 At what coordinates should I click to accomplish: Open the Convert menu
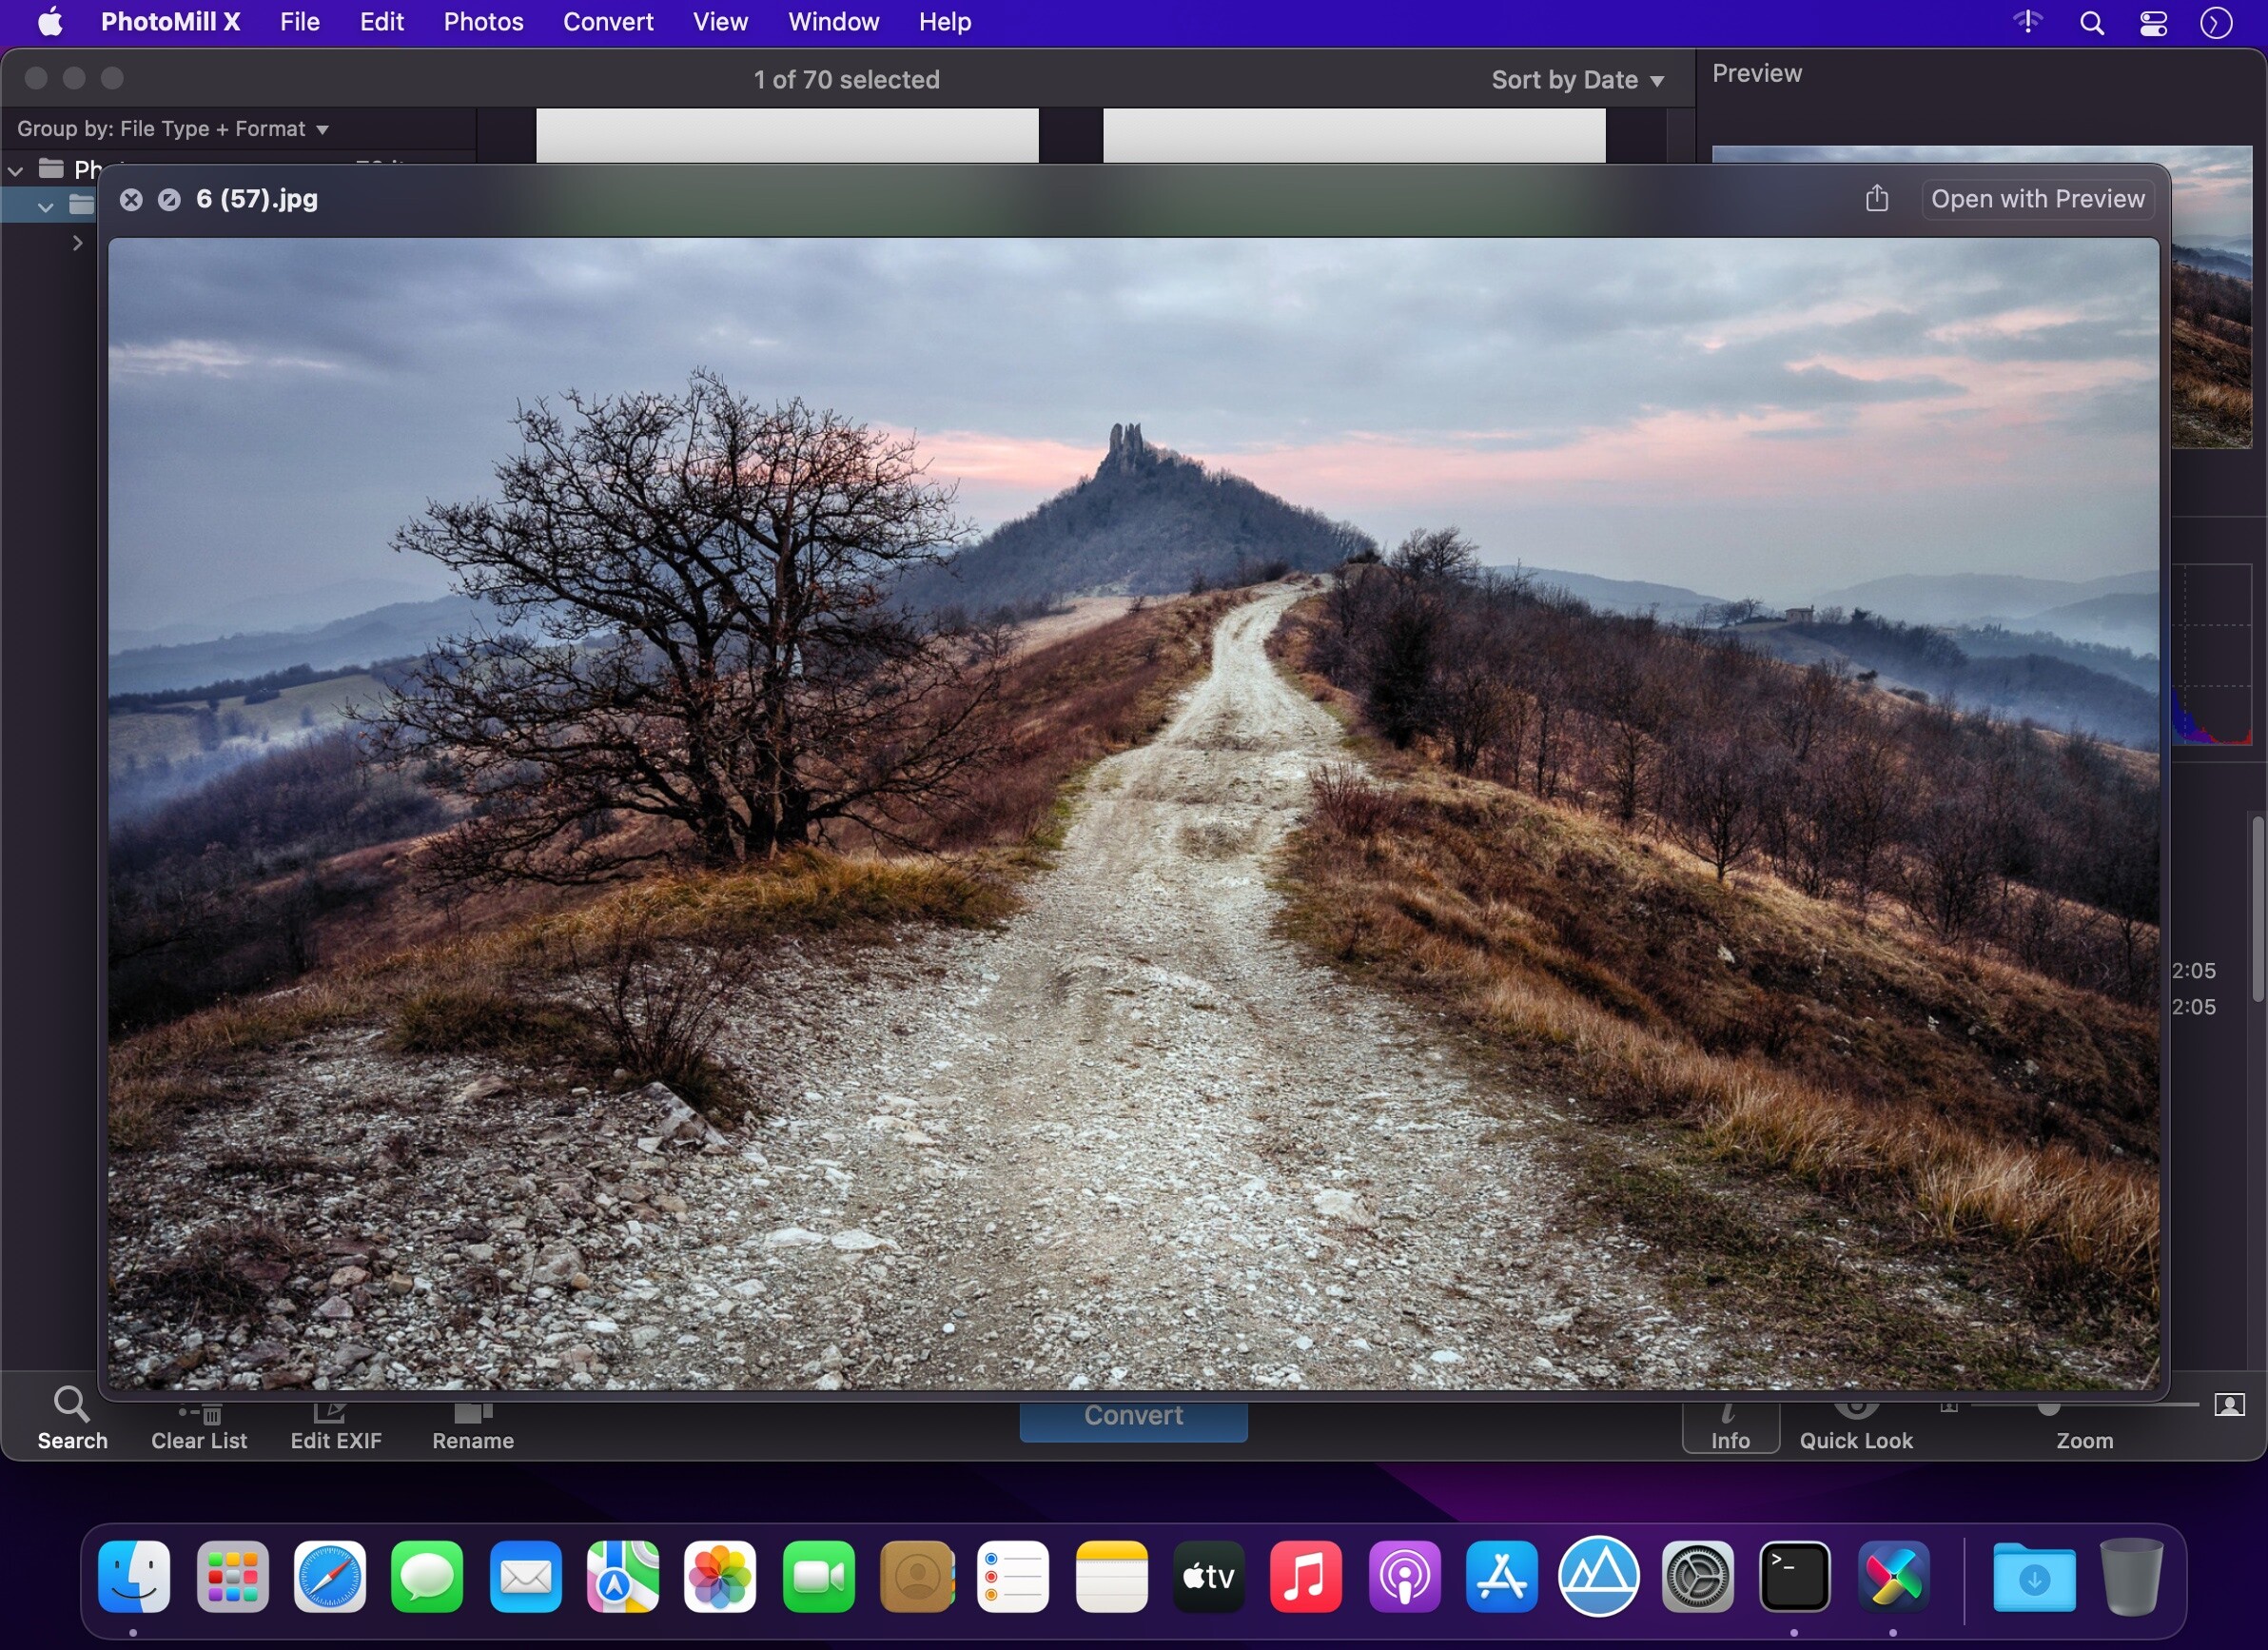pyautogui.click(x=608, y=21)
